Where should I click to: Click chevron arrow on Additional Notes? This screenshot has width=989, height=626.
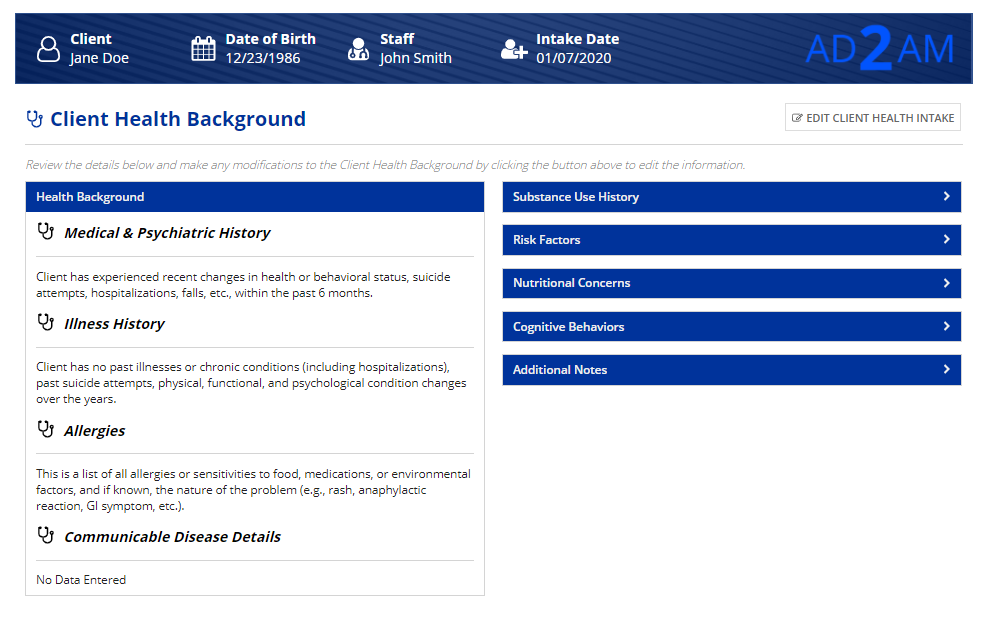point(947,369)
